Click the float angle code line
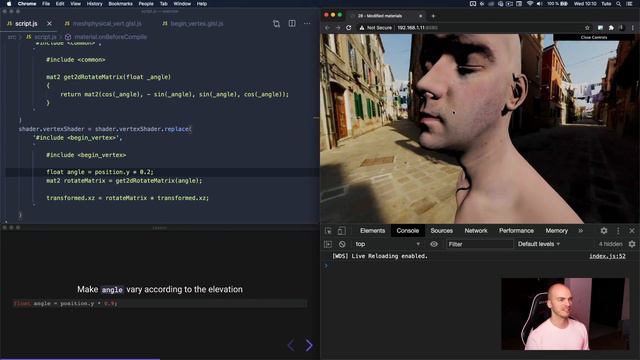 pos(100,172)
